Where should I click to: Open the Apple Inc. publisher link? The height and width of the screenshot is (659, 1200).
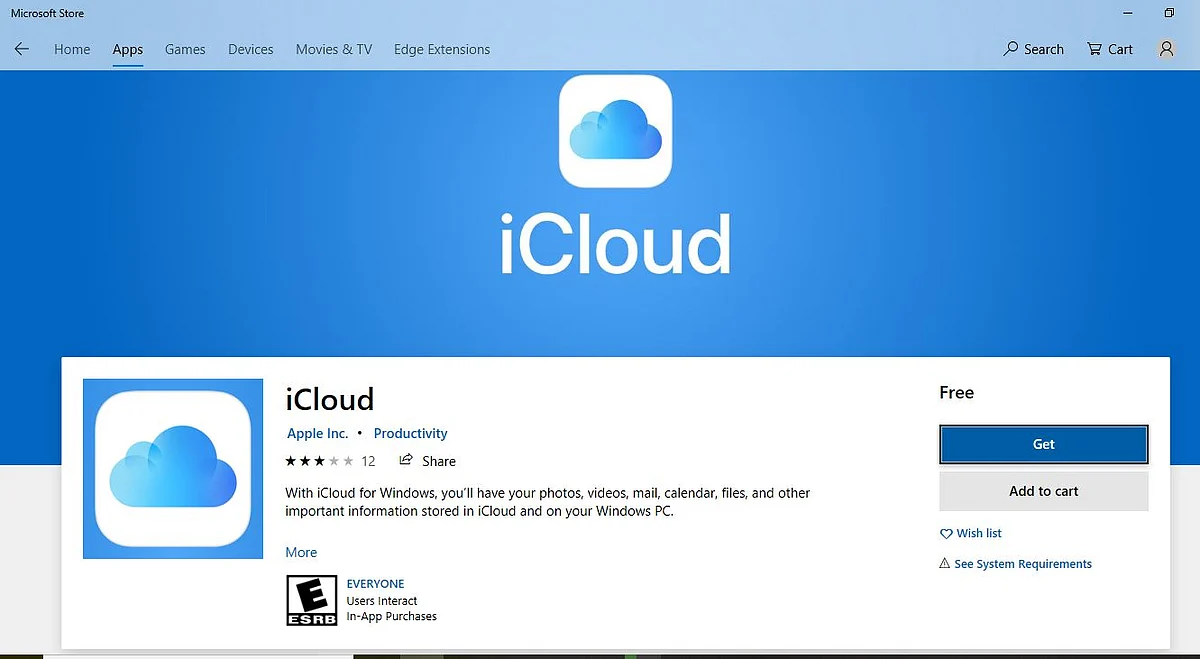point(318,433)
